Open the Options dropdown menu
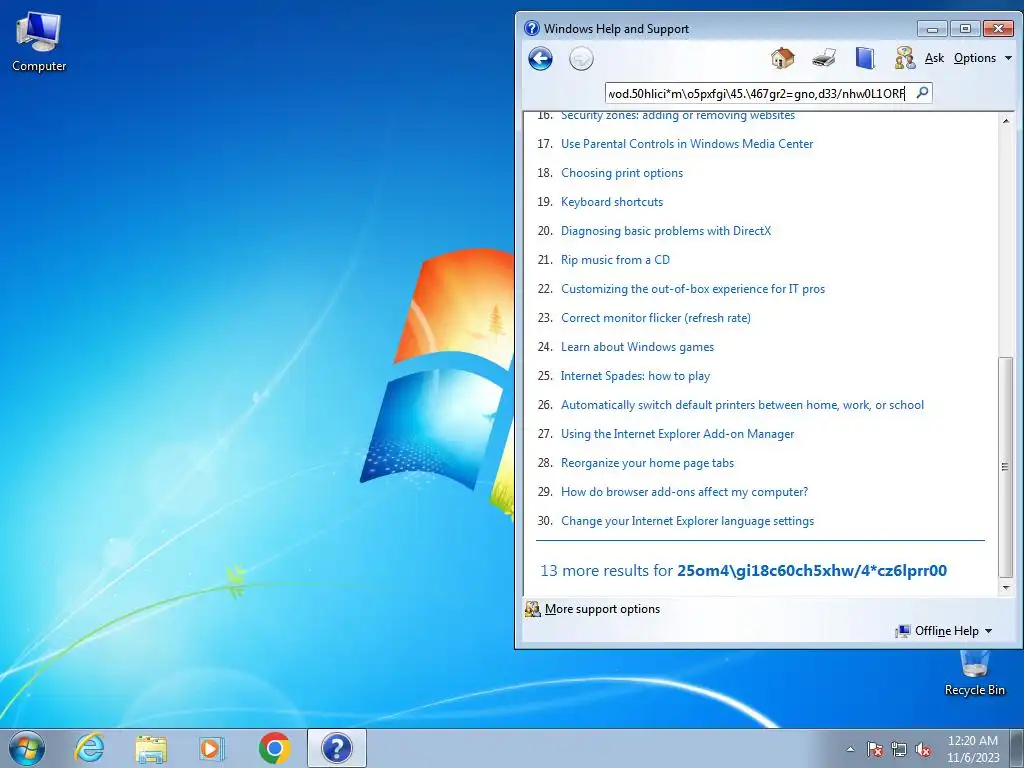 (x=982, y=58)
